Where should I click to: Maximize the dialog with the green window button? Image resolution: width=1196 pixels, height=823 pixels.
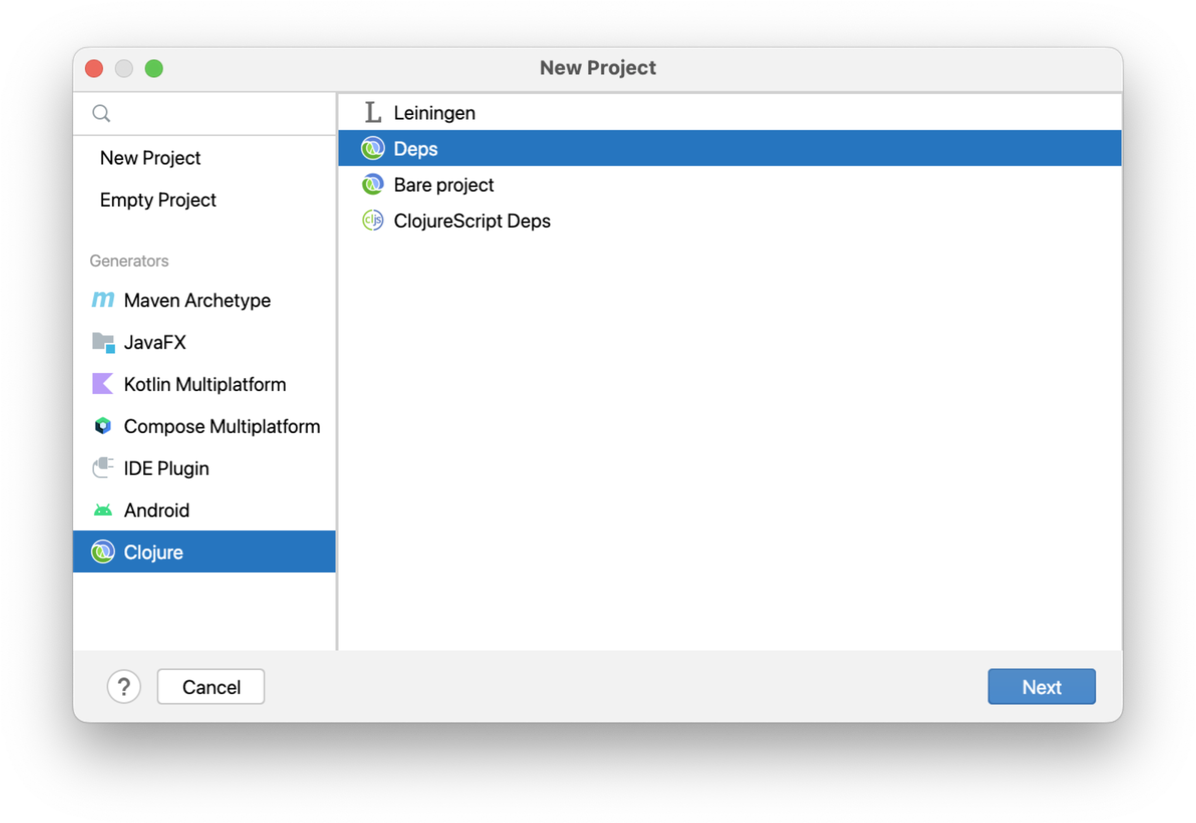[154, 69]
